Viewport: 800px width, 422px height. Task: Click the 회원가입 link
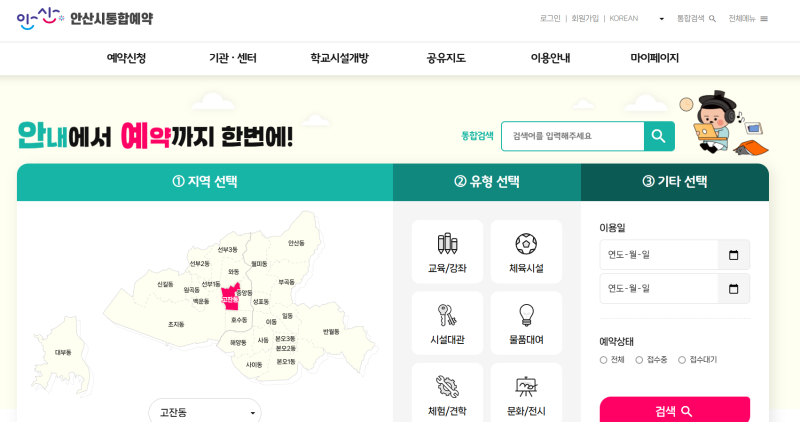[585, 18]
